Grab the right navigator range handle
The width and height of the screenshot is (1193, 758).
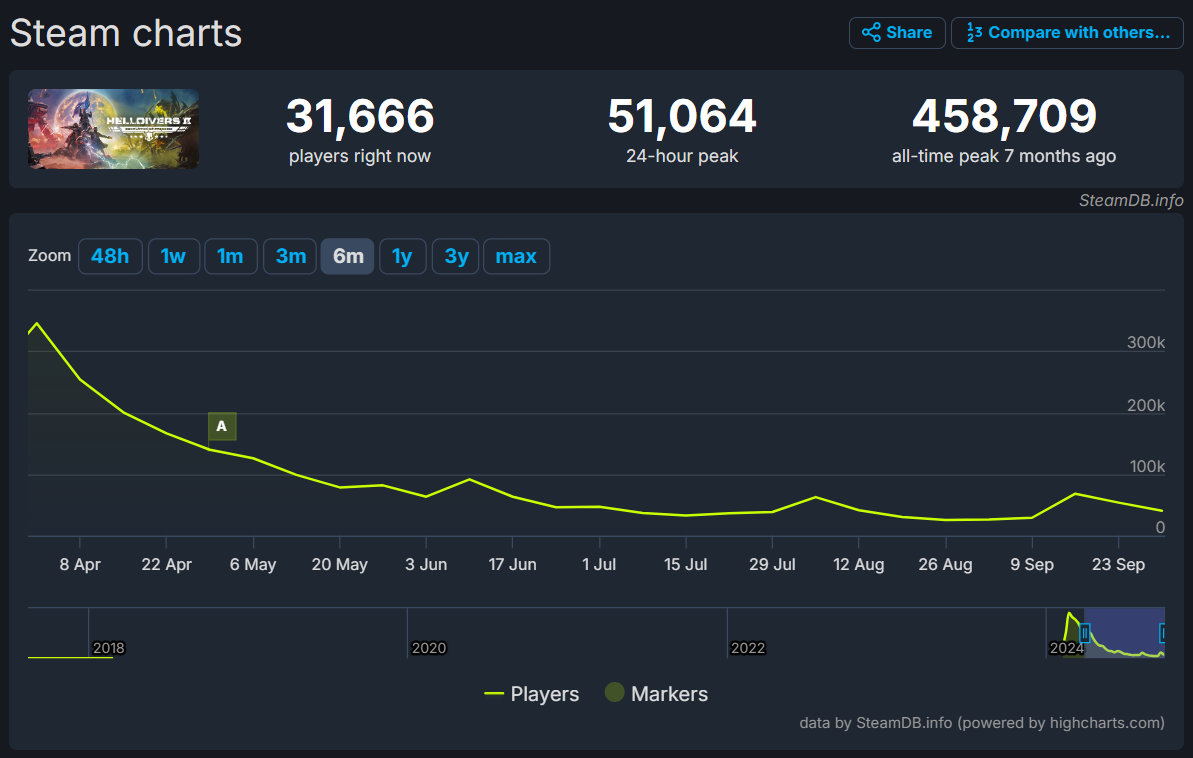[1162, 633]
